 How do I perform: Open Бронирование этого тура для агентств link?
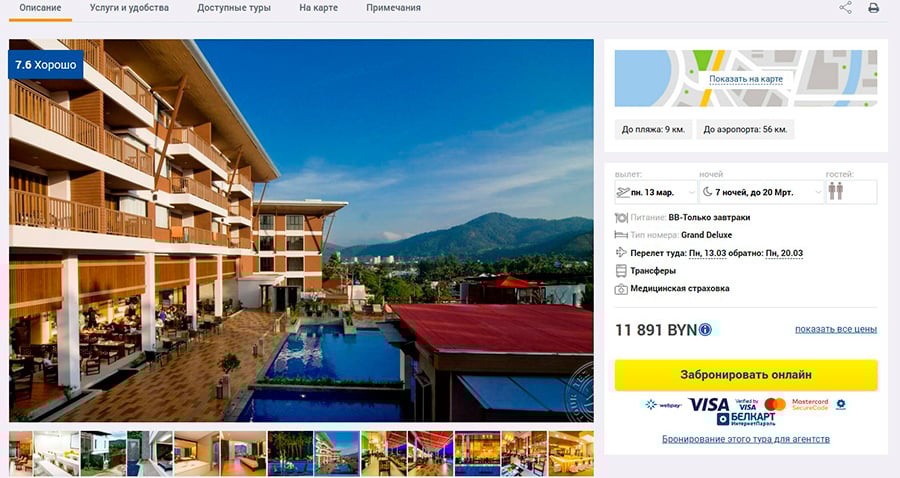(746, 439)
